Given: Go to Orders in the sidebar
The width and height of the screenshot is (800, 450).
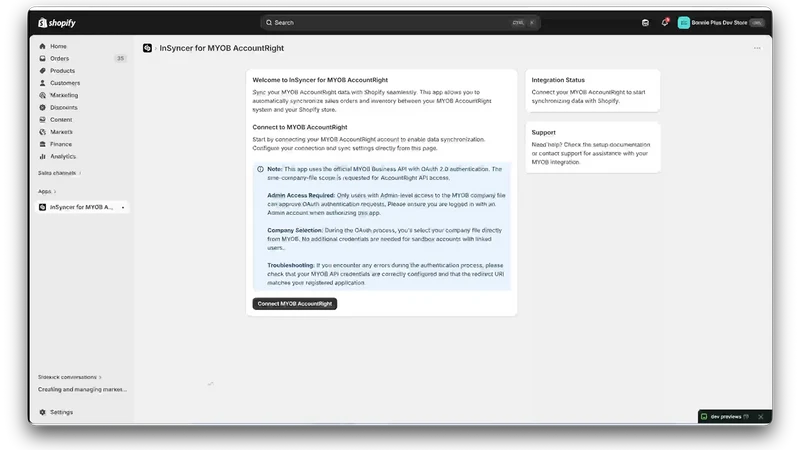Looking at the screenshot, I should point(59,58).
